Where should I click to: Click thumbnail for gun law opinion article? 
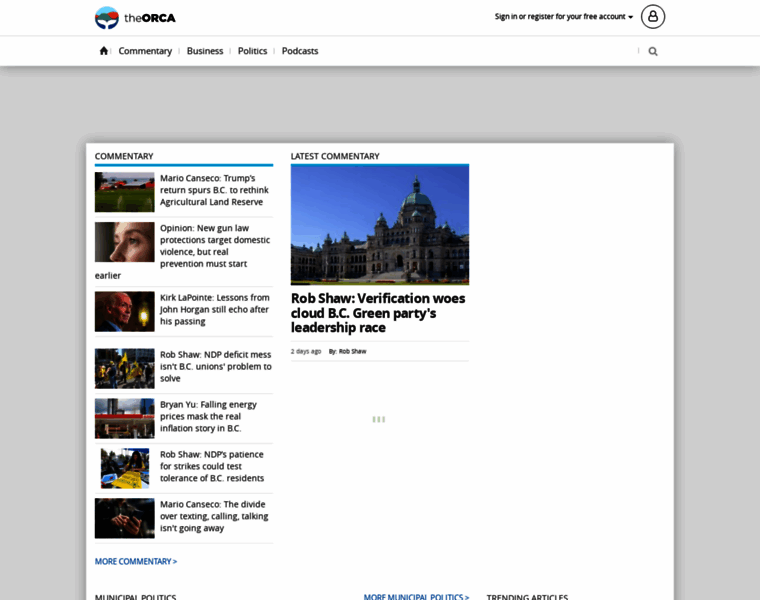pyautogui.click(x=124, y=242)
